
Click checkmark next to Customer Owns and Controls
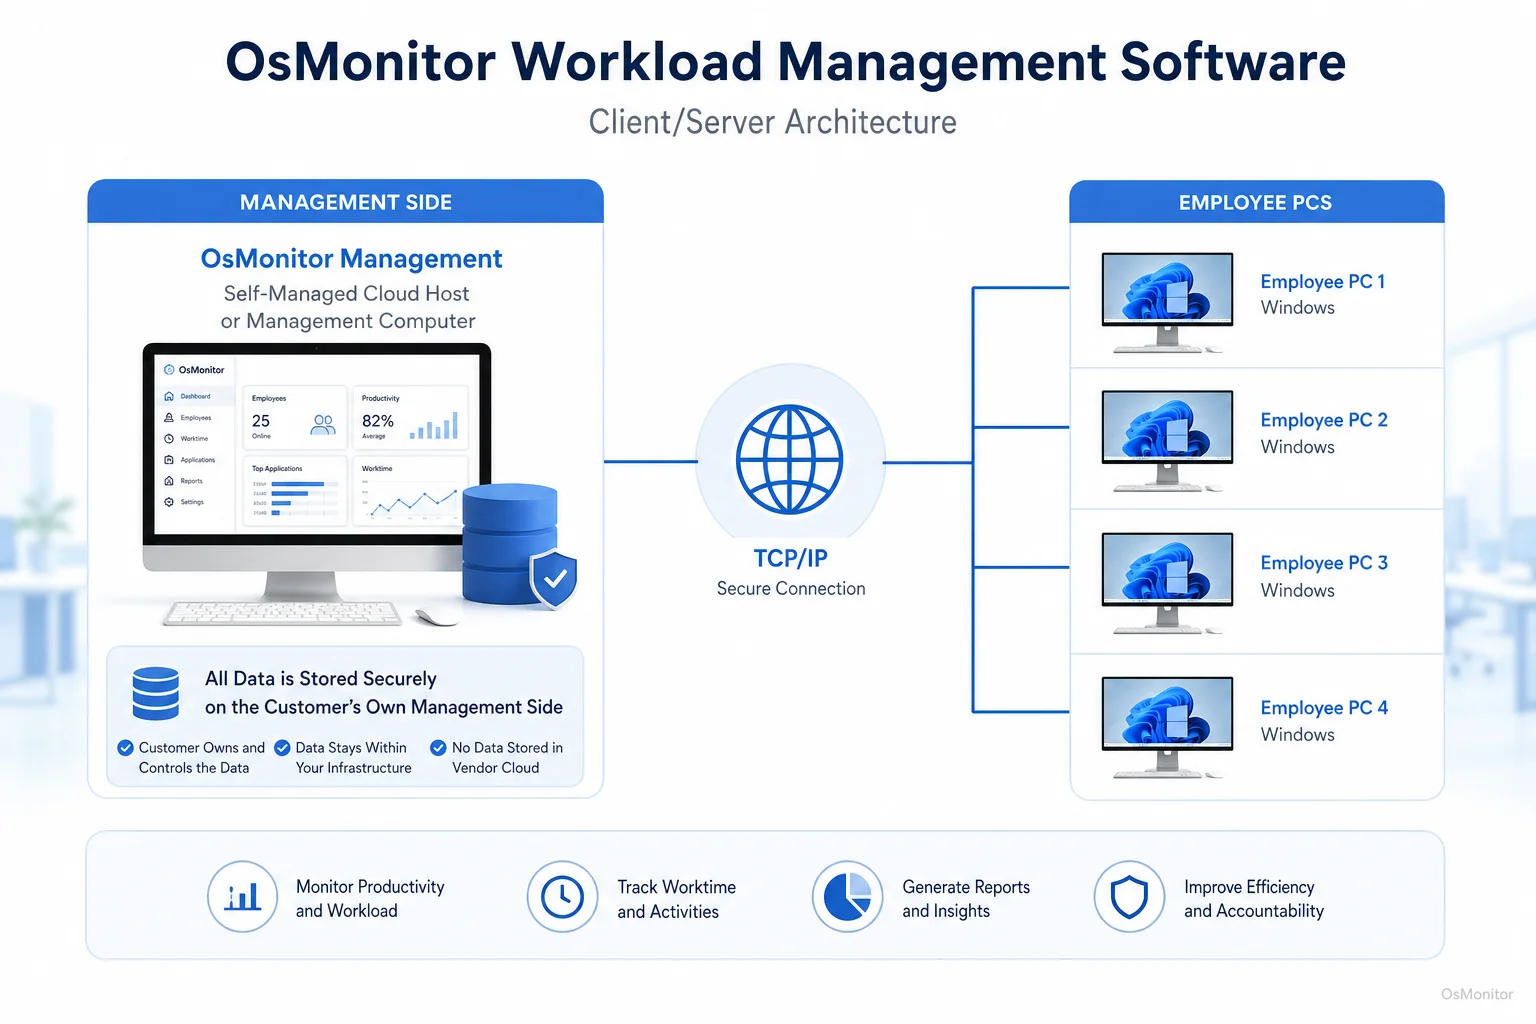pos(126,748)
